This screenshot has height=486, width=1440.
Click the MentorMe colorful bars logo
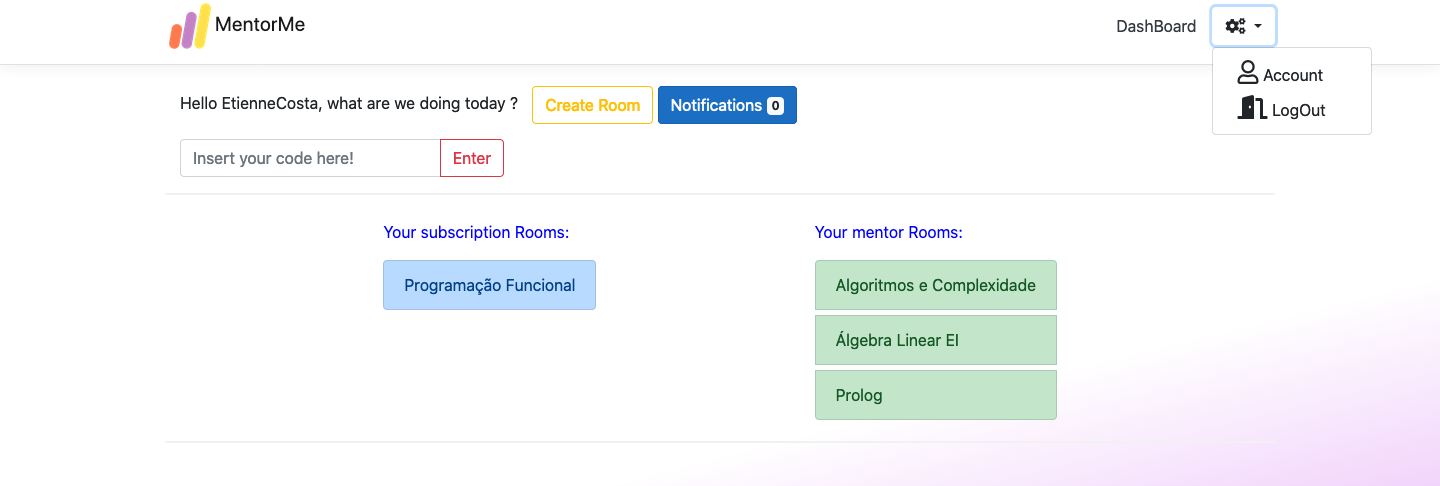190,26
